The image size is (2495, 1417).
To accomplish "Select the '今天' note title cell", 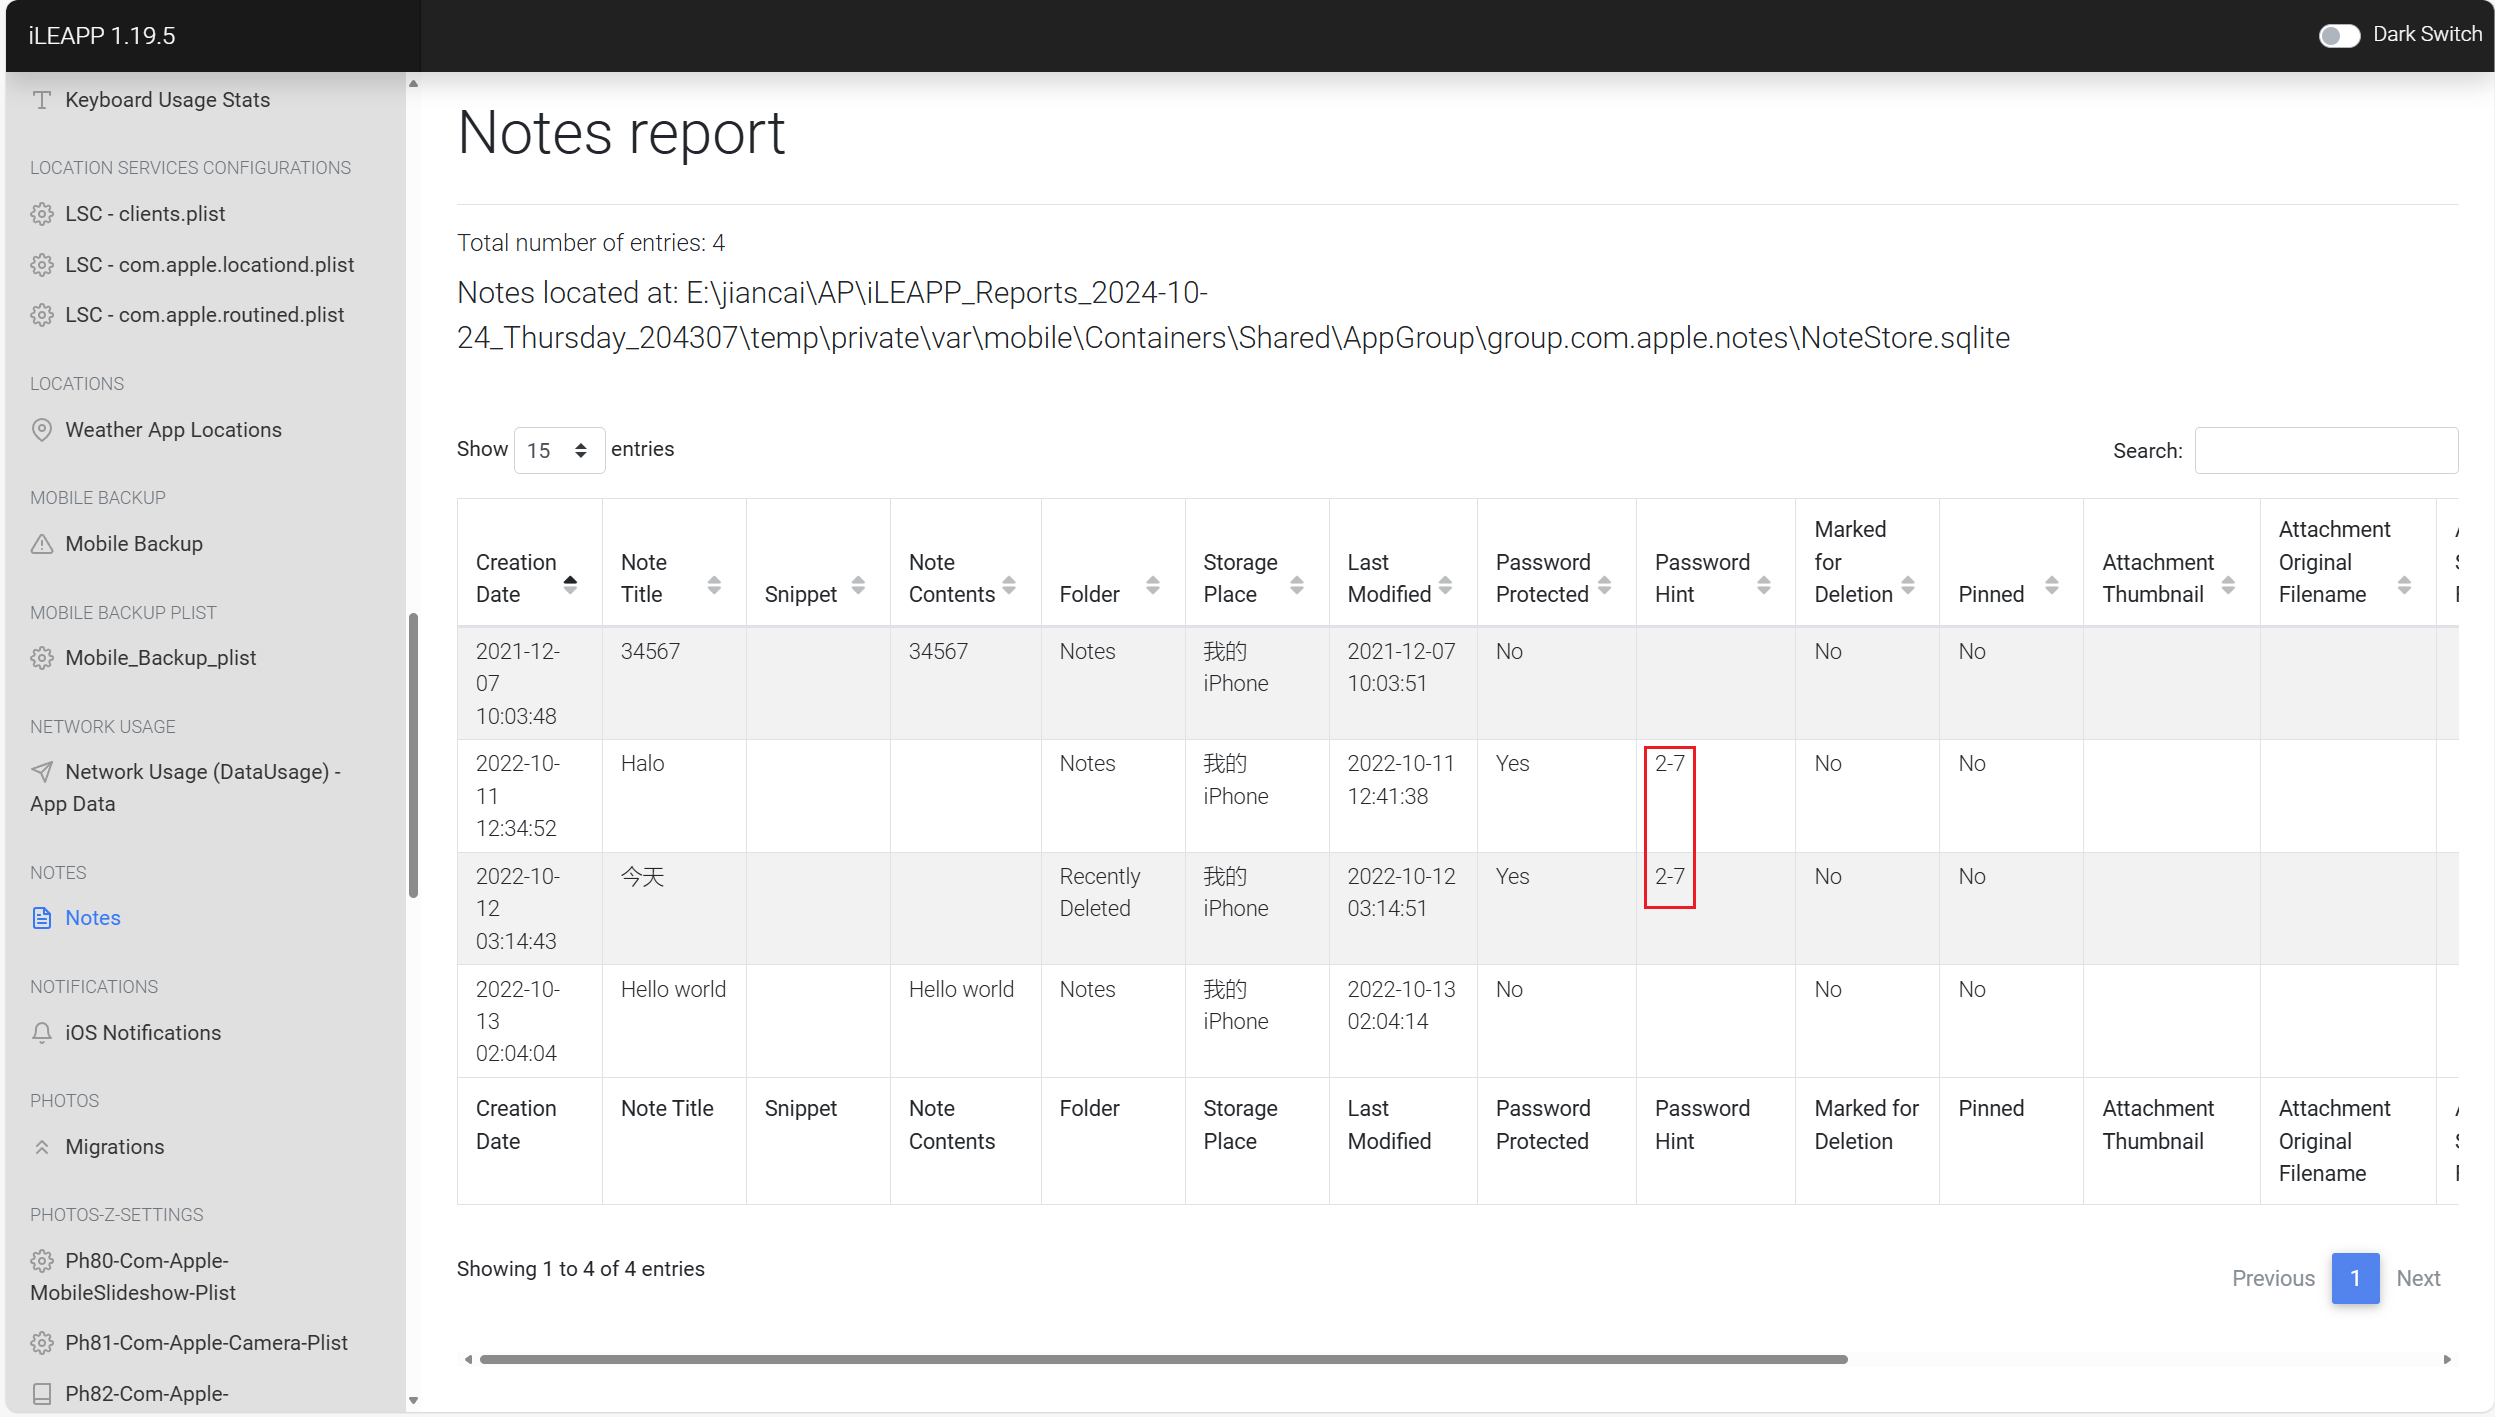I will tap(674, 908).
